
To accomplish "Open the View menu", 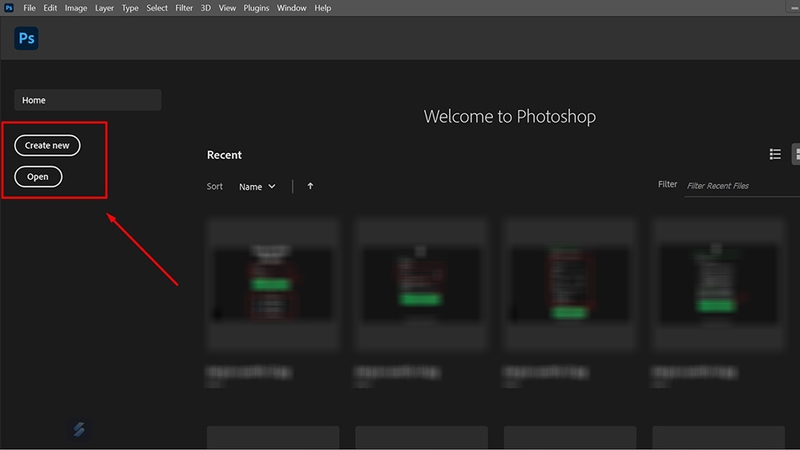I will (227, 8).
